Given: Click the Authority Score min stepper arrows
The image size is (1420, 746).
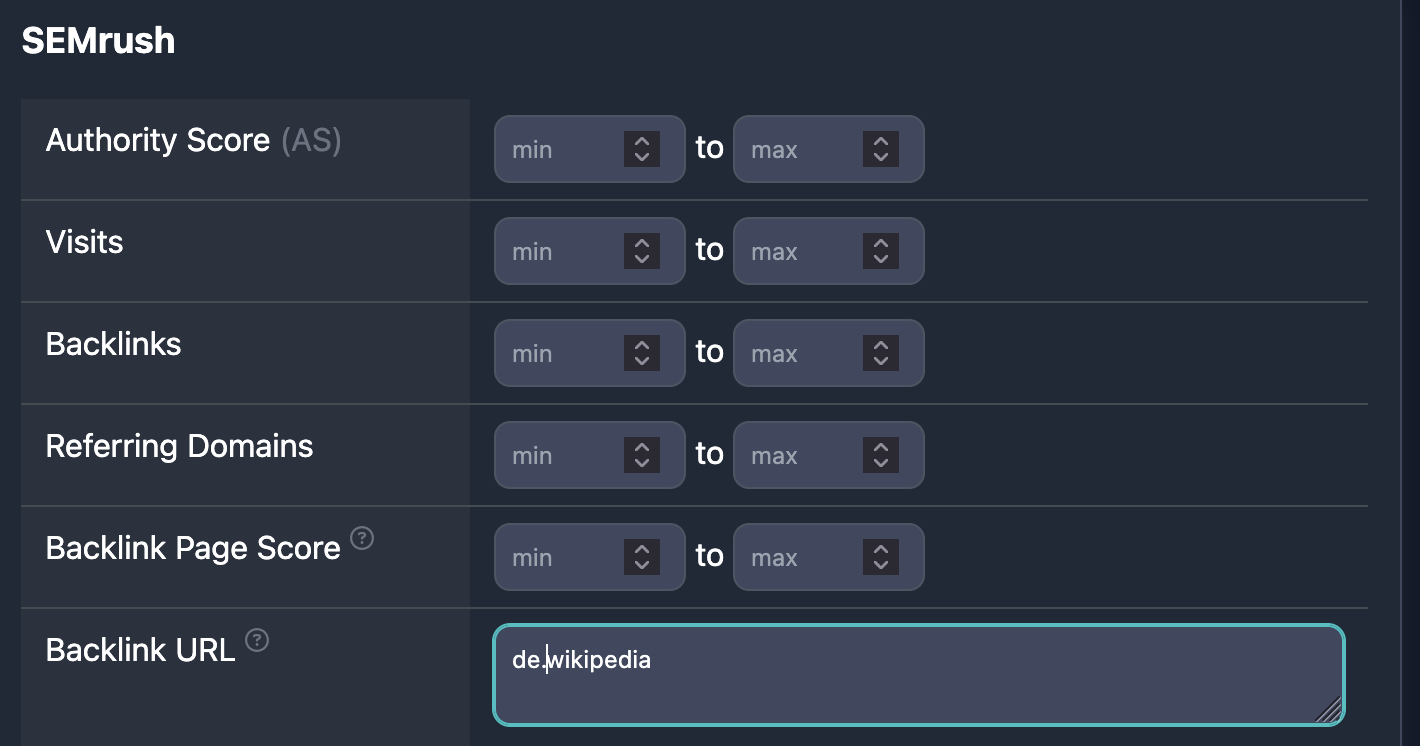Looking at the screenshot, I should (x=642, y=150).
